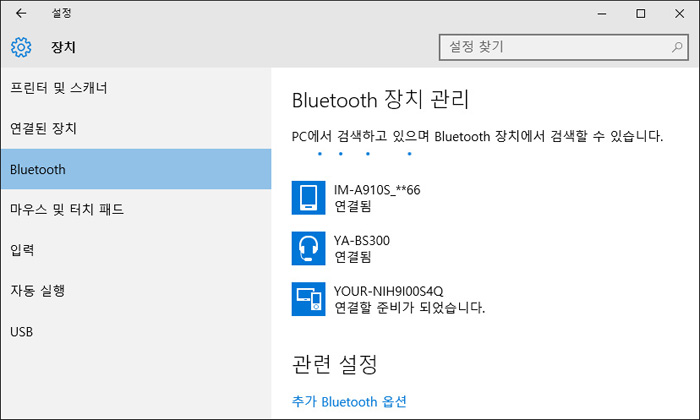Click the settings gear icon beside 장치
The image size is (700, 420).
pyautogui.click(x=21, y=47)
